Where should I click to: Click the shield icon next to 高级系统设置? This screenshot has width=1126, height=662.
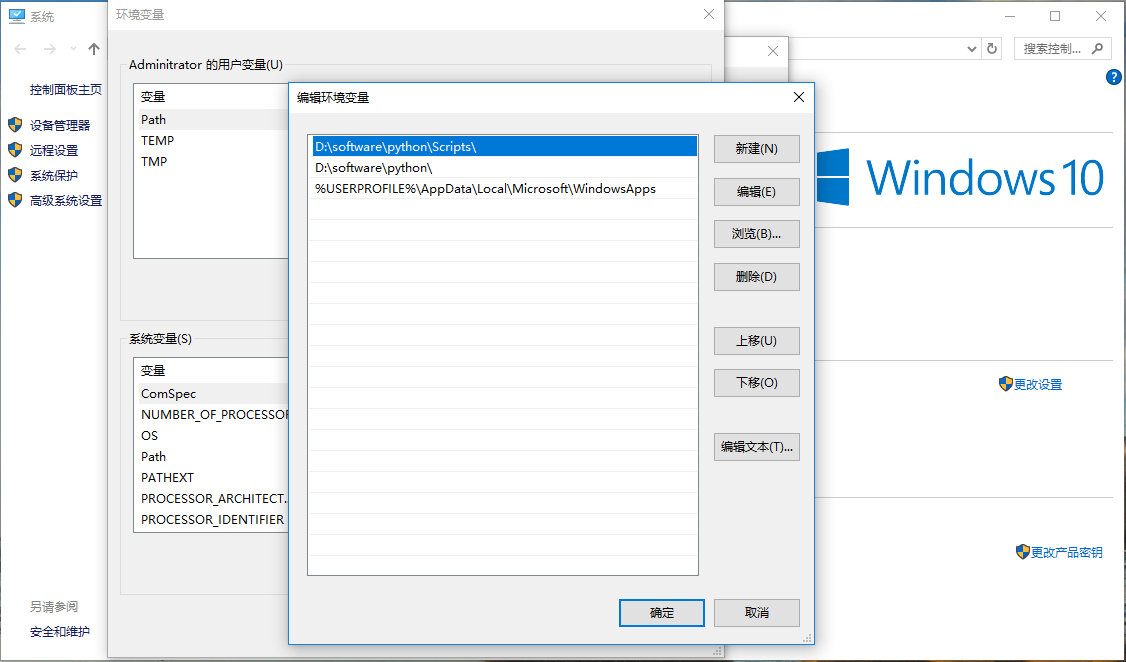[x=15, y=200]
